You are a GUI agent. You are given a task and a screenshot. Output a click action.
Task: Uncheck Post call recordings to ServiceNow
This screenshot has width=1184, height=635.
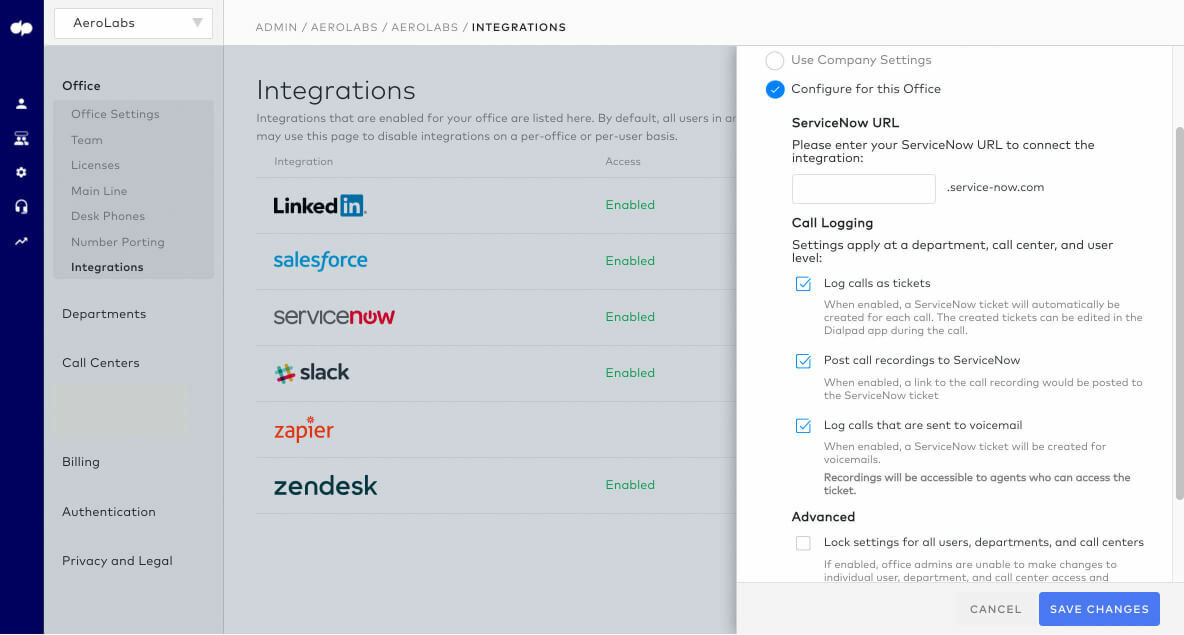tap(803, 361)
